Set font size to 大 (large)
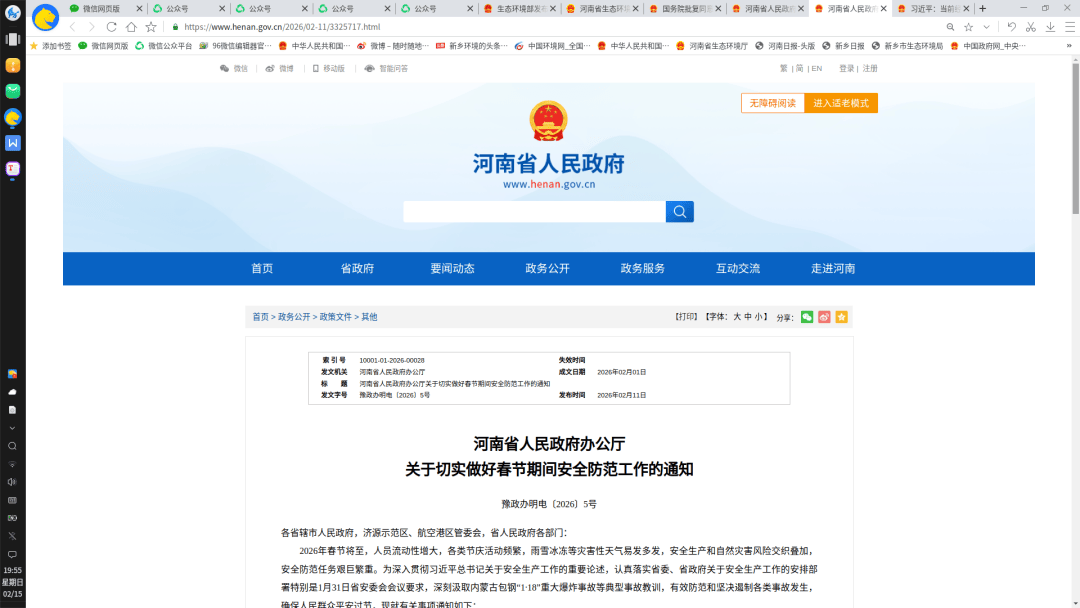This screenshot has height=608, width=1080. [737, 317]
